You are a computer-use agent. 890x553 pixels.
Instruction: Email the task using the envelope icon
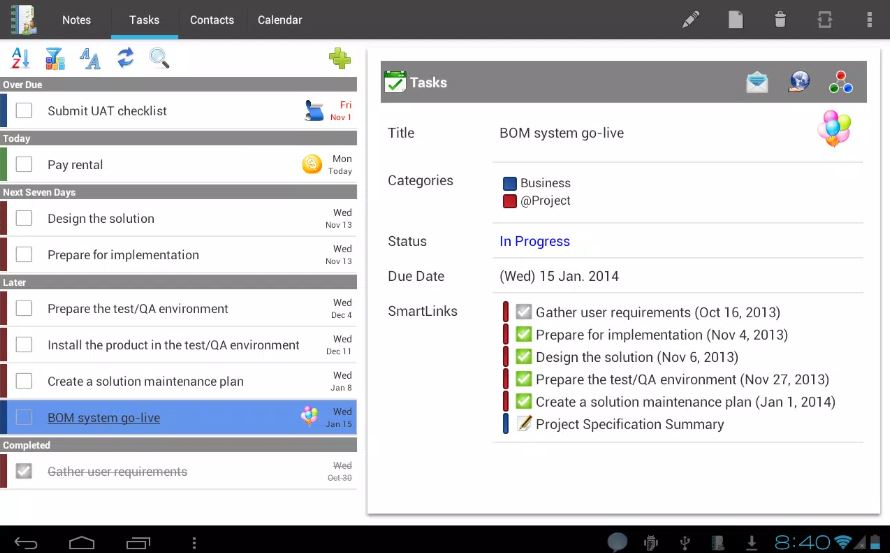757,82
